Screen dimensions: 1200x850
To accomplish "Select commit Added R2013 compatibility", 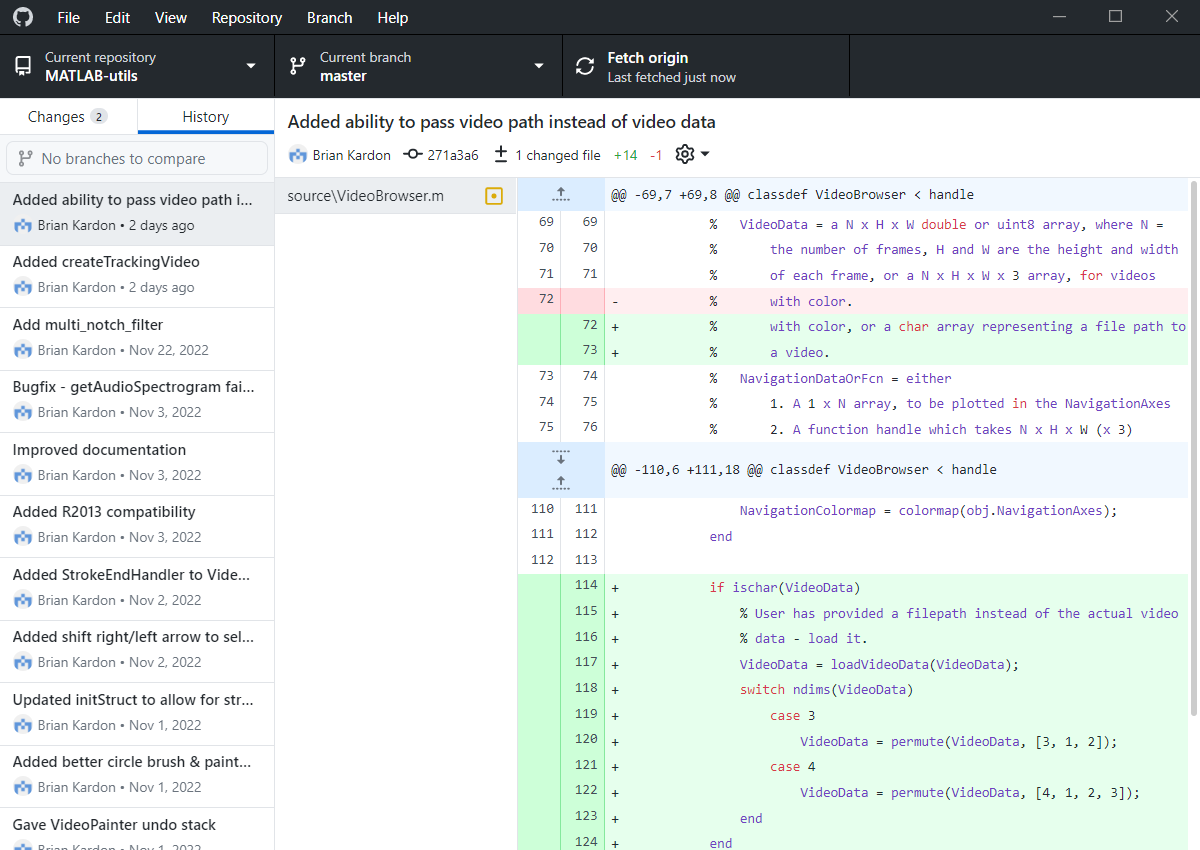I will tap(137, 525).
